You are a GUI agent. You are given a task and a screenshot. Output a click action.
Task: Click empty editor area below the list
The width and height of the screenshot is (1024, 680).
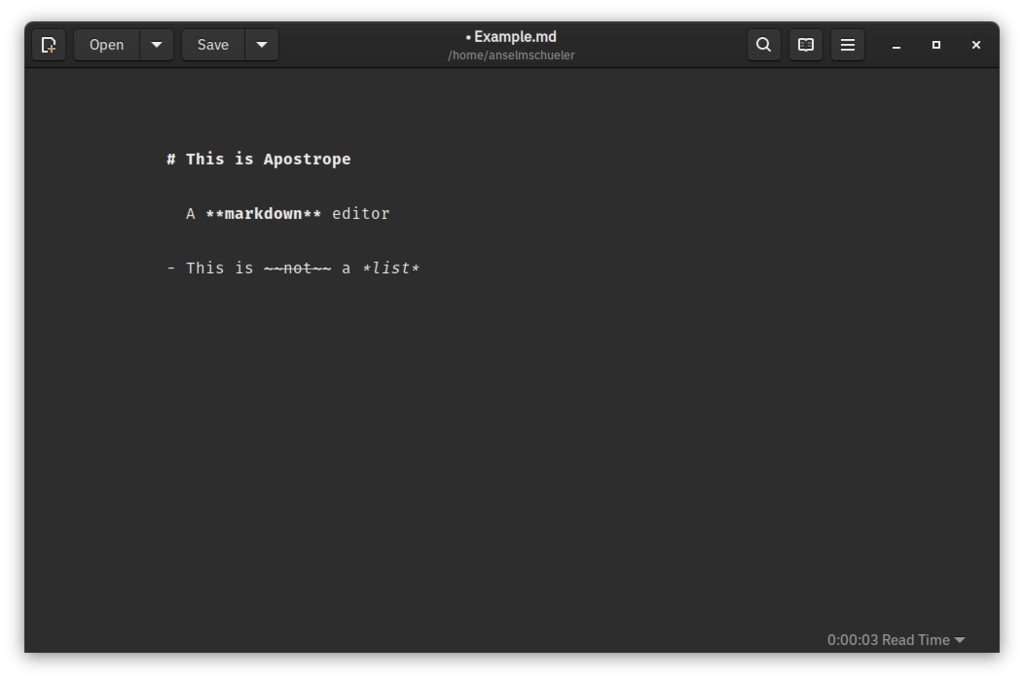[511, 444]
